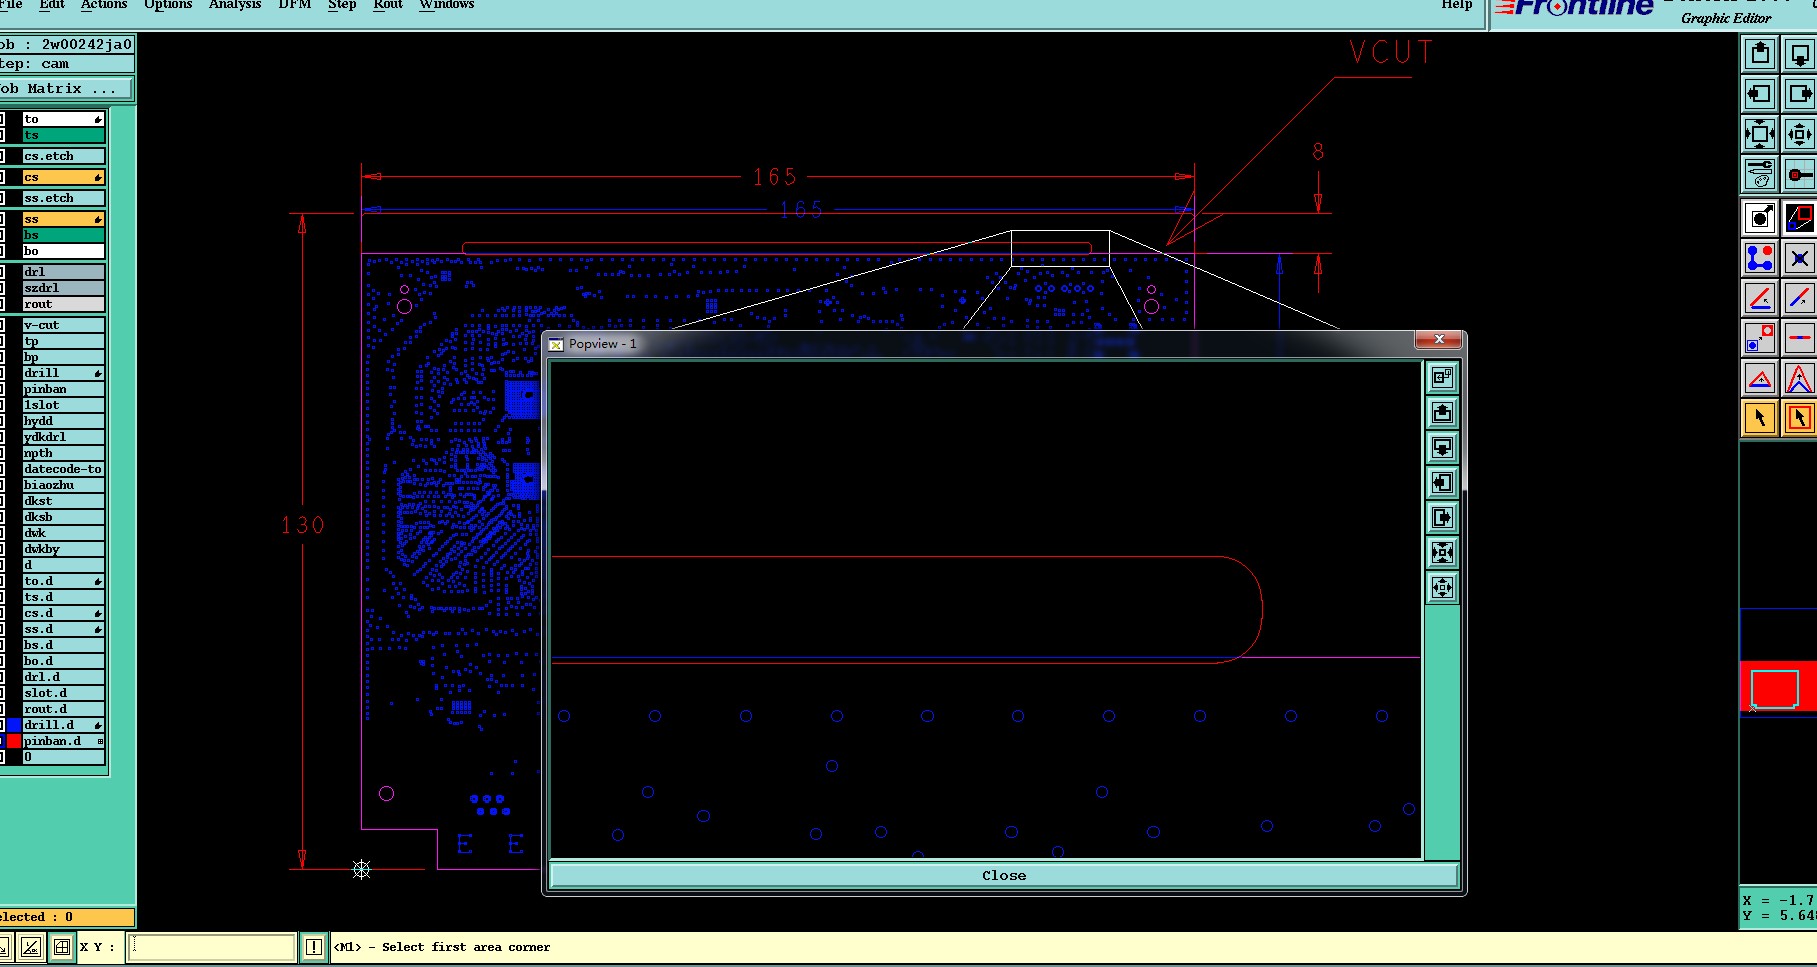Click the X Y coordinate input field
The image size is (1817, 967).
[x=212, y=946]
